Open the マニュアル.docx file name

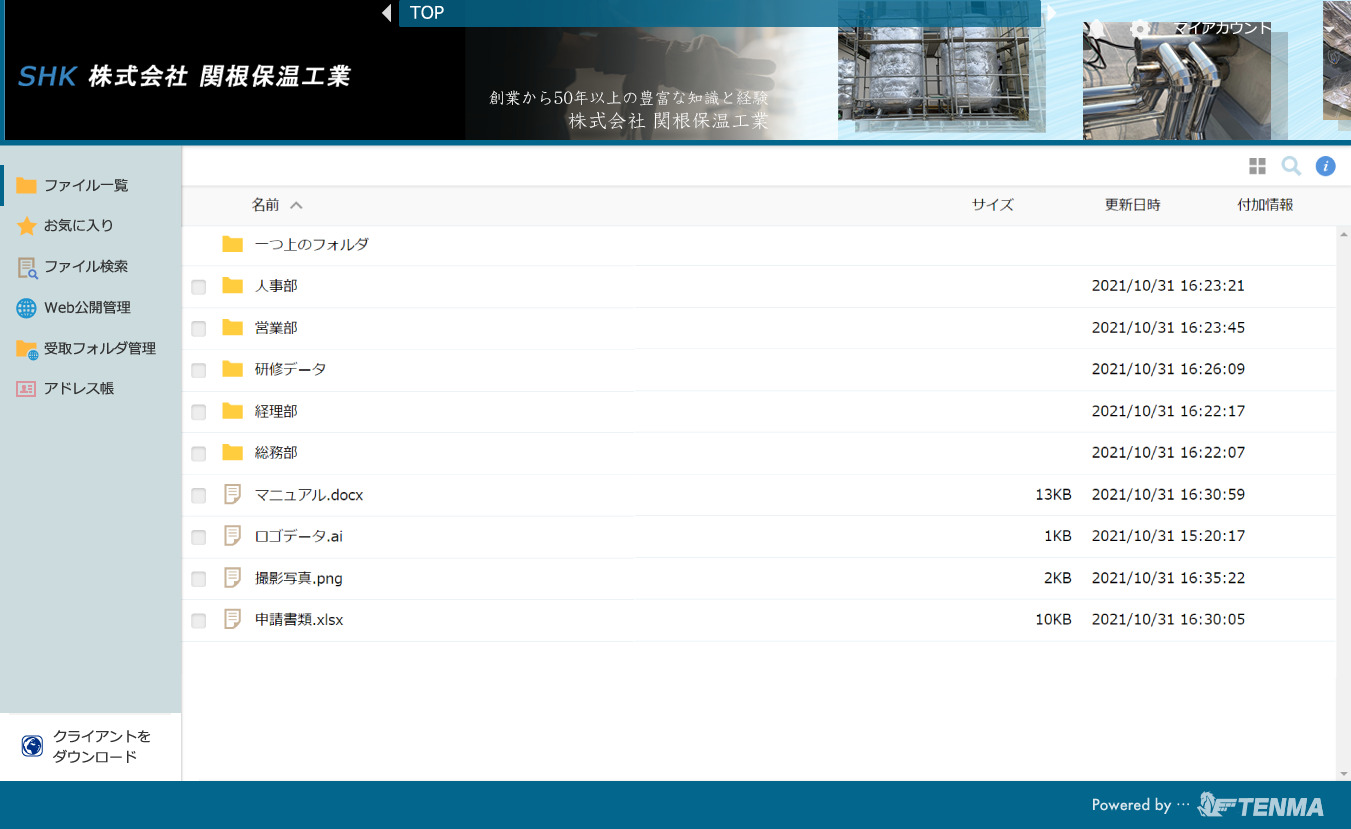(309, 494)
